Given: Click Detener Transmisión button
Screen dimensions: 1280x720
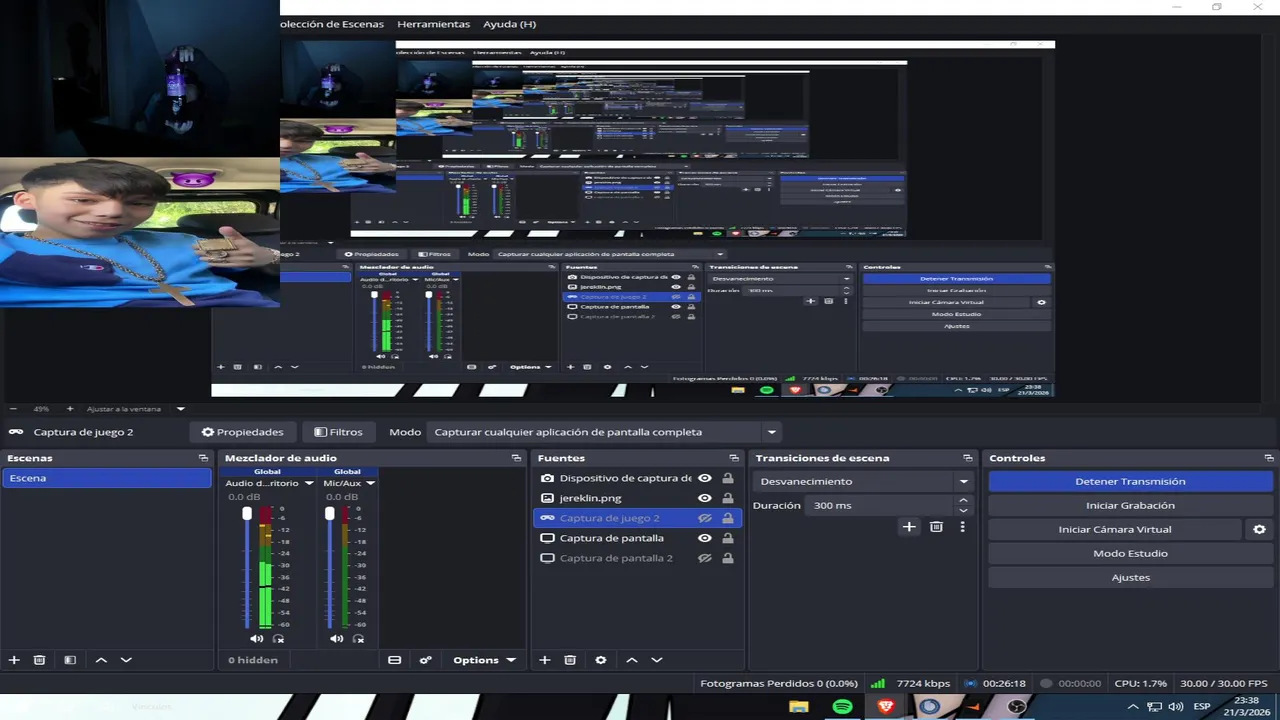Looking at the screenshot, I should point(1130,481).
